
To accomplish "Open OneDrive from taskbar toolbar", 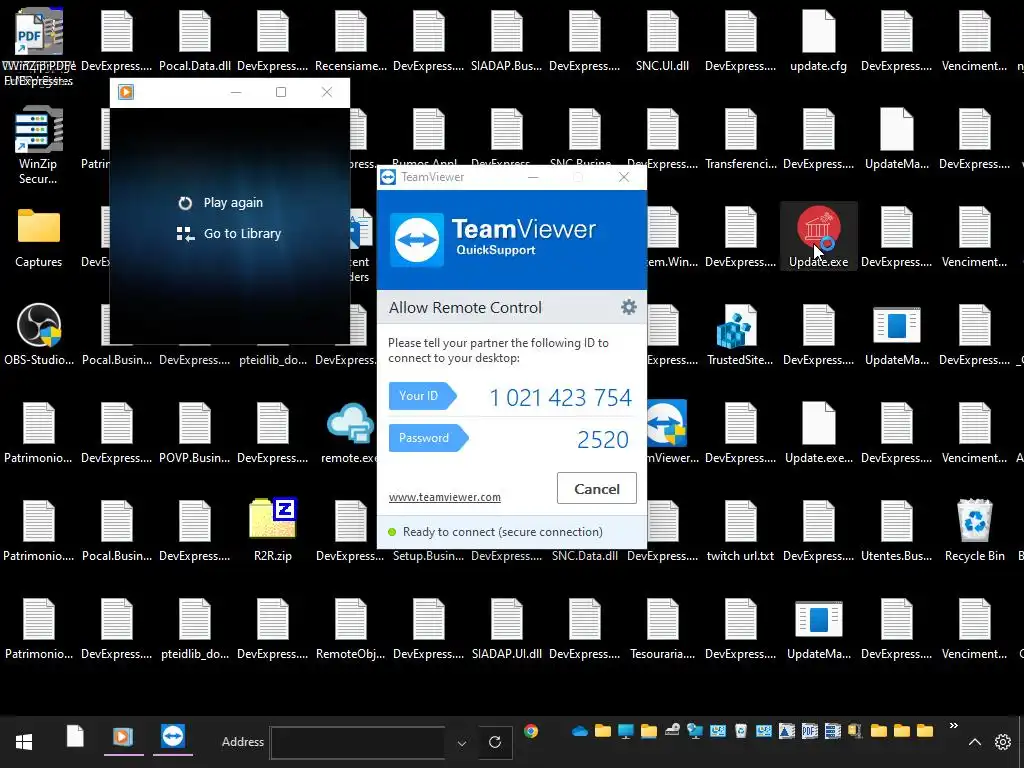I will (x=579, y=731).
